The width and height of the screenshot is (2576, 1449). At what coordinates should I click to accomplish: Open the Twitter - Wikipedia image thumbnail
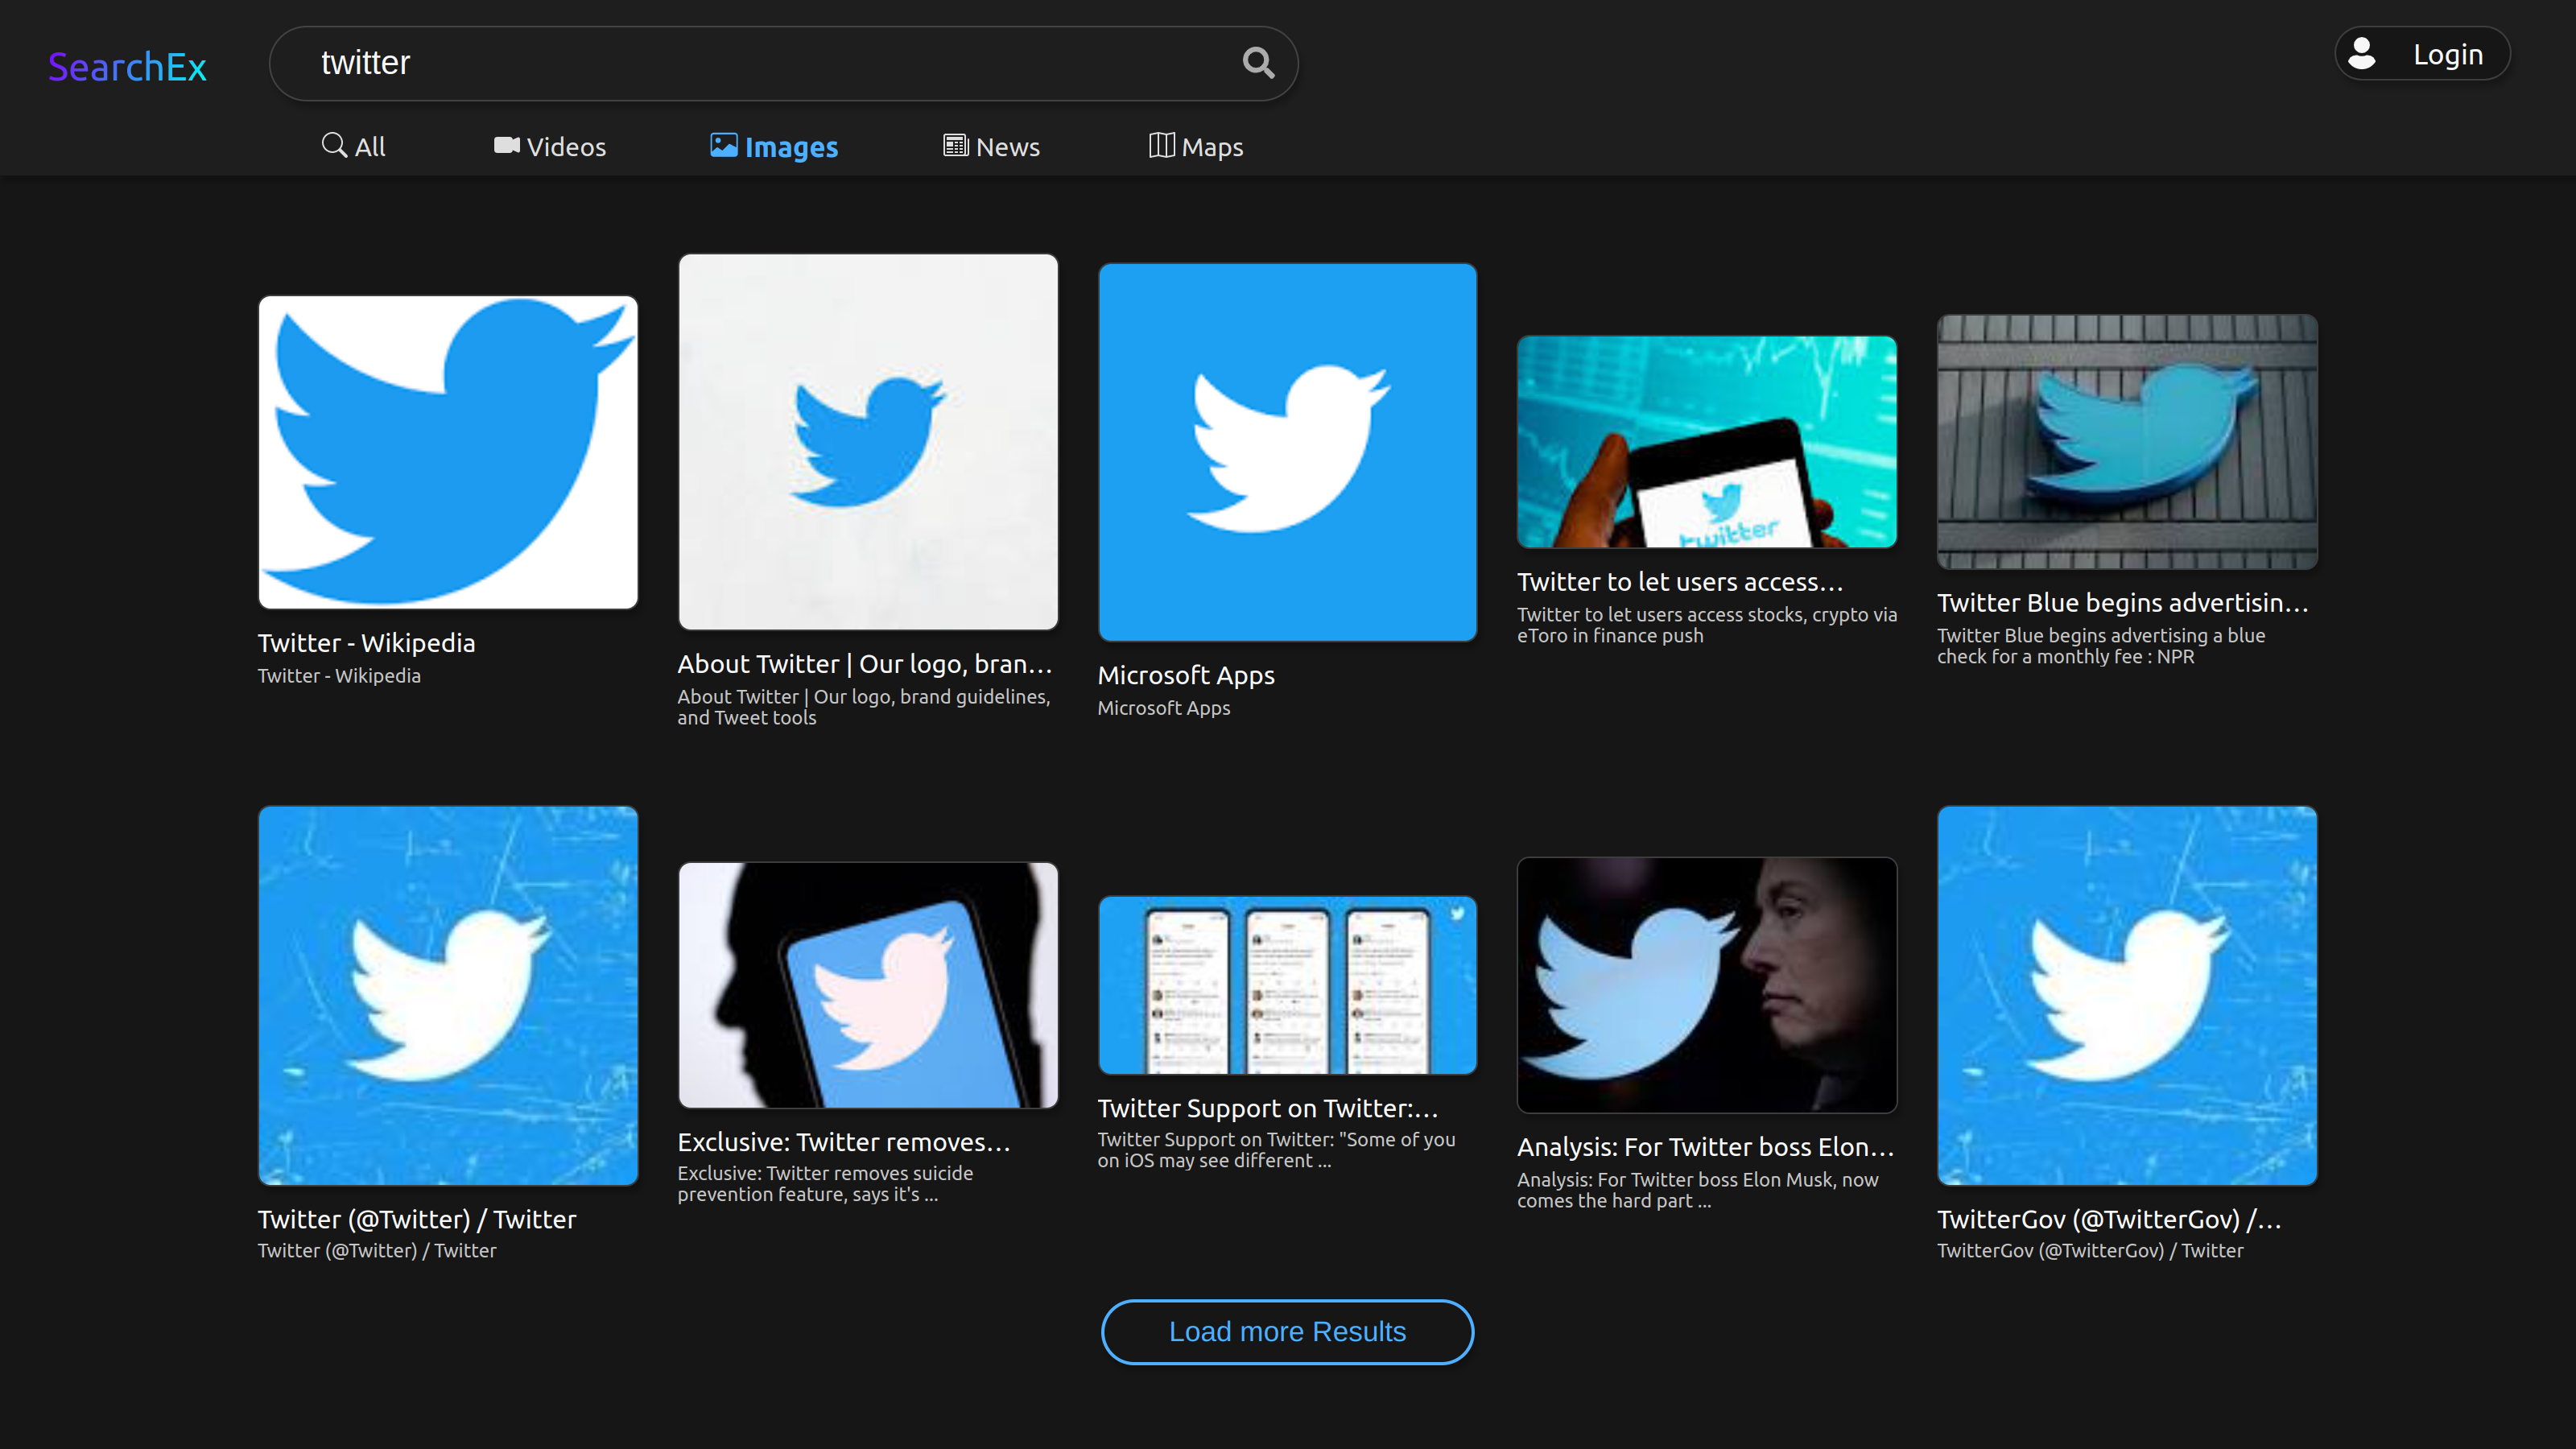pyautogui.click(x=447, y=452)
